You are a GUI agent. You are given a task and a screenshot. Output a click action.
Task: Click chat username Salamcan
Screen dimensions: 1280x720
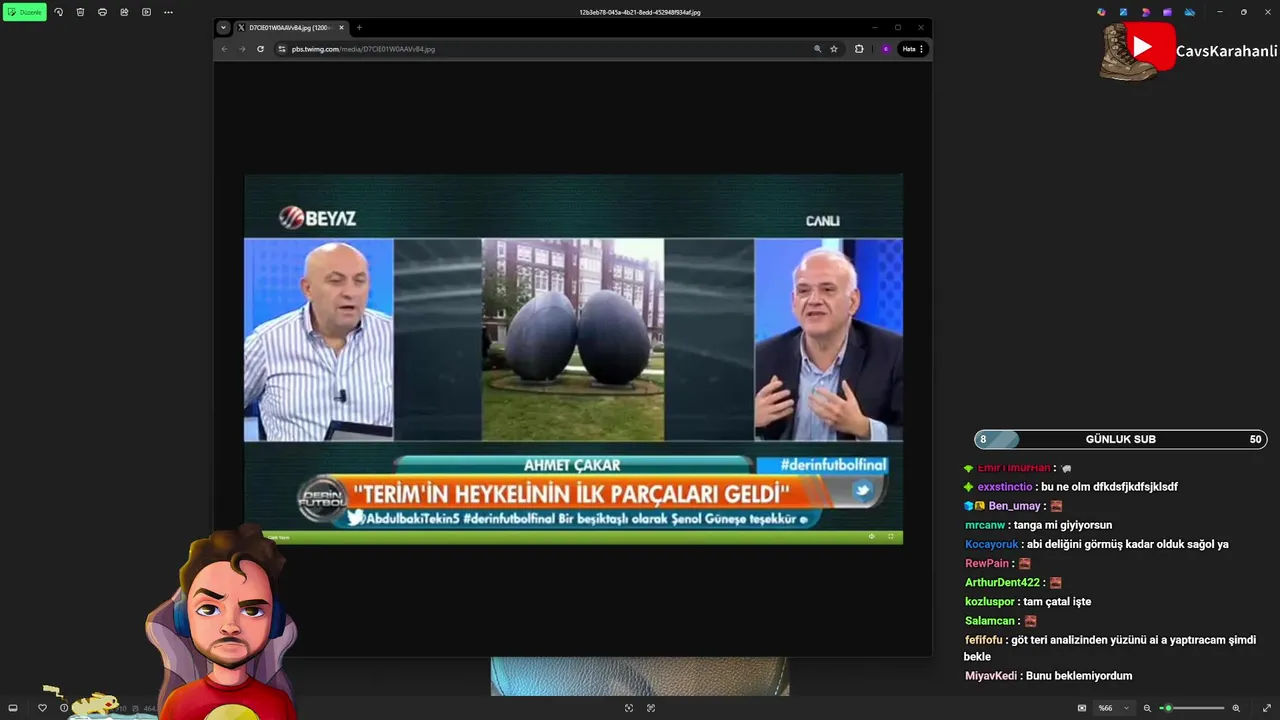pos(991,621)
